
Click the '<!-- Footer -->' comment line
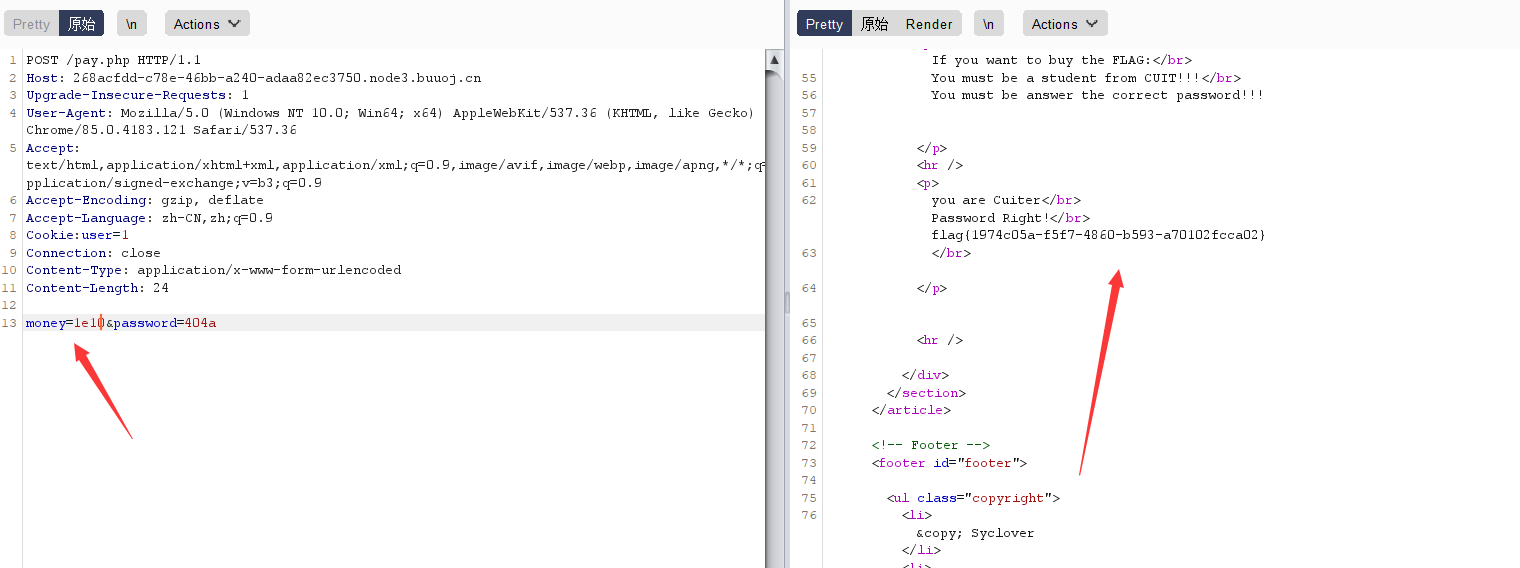tap(930, 445)
